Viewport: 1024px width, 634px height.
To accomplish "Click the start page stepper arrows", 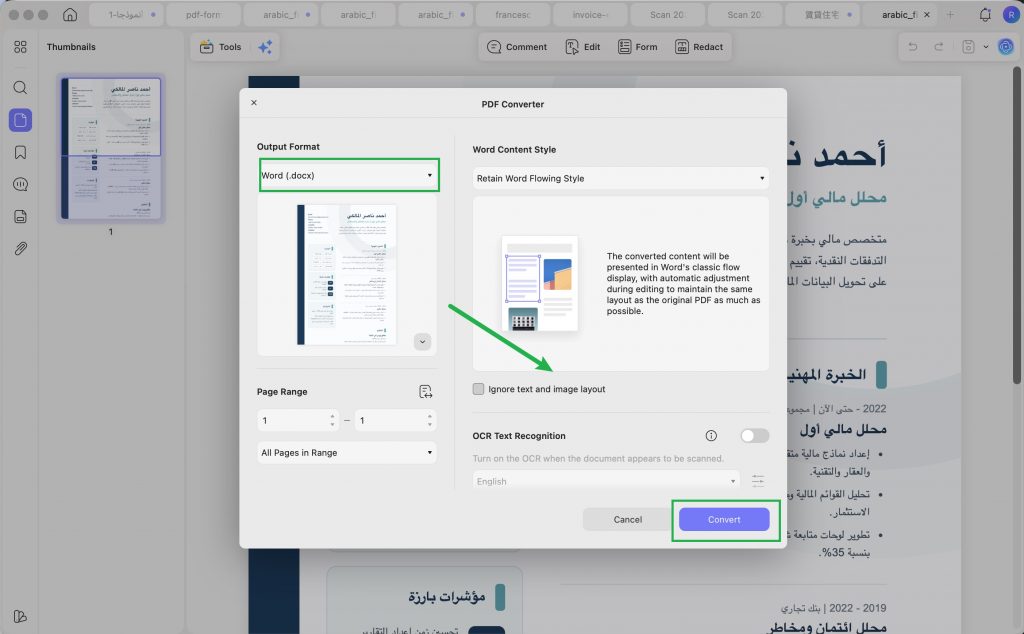I will (332, 420).
